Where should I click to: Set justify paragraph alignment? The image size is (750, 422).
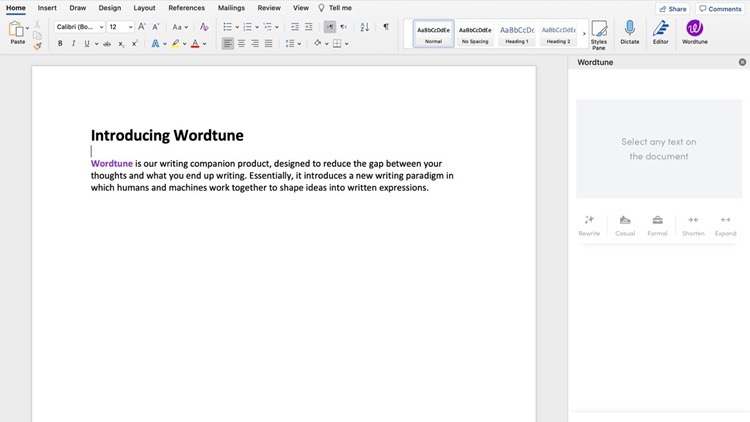pos(269,44)
